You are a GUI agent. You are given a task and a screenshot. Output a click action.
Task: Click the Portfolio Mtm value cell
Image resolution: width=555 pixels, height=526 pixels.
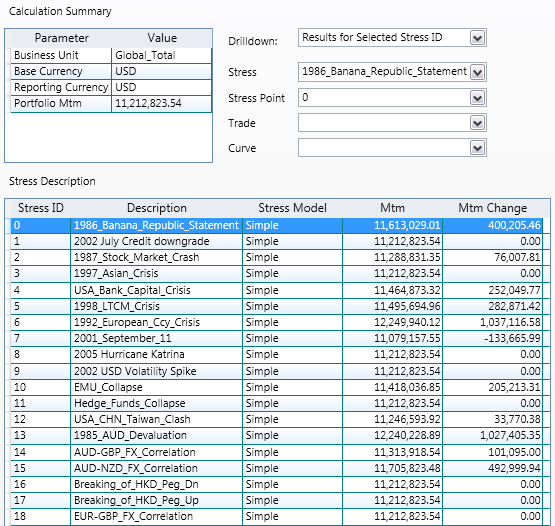click(161, 103)
